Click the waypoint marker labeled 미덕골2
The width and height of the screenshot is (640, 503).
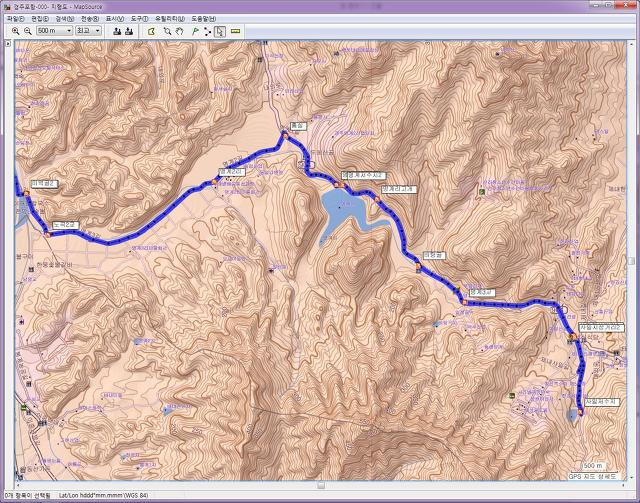27,193
